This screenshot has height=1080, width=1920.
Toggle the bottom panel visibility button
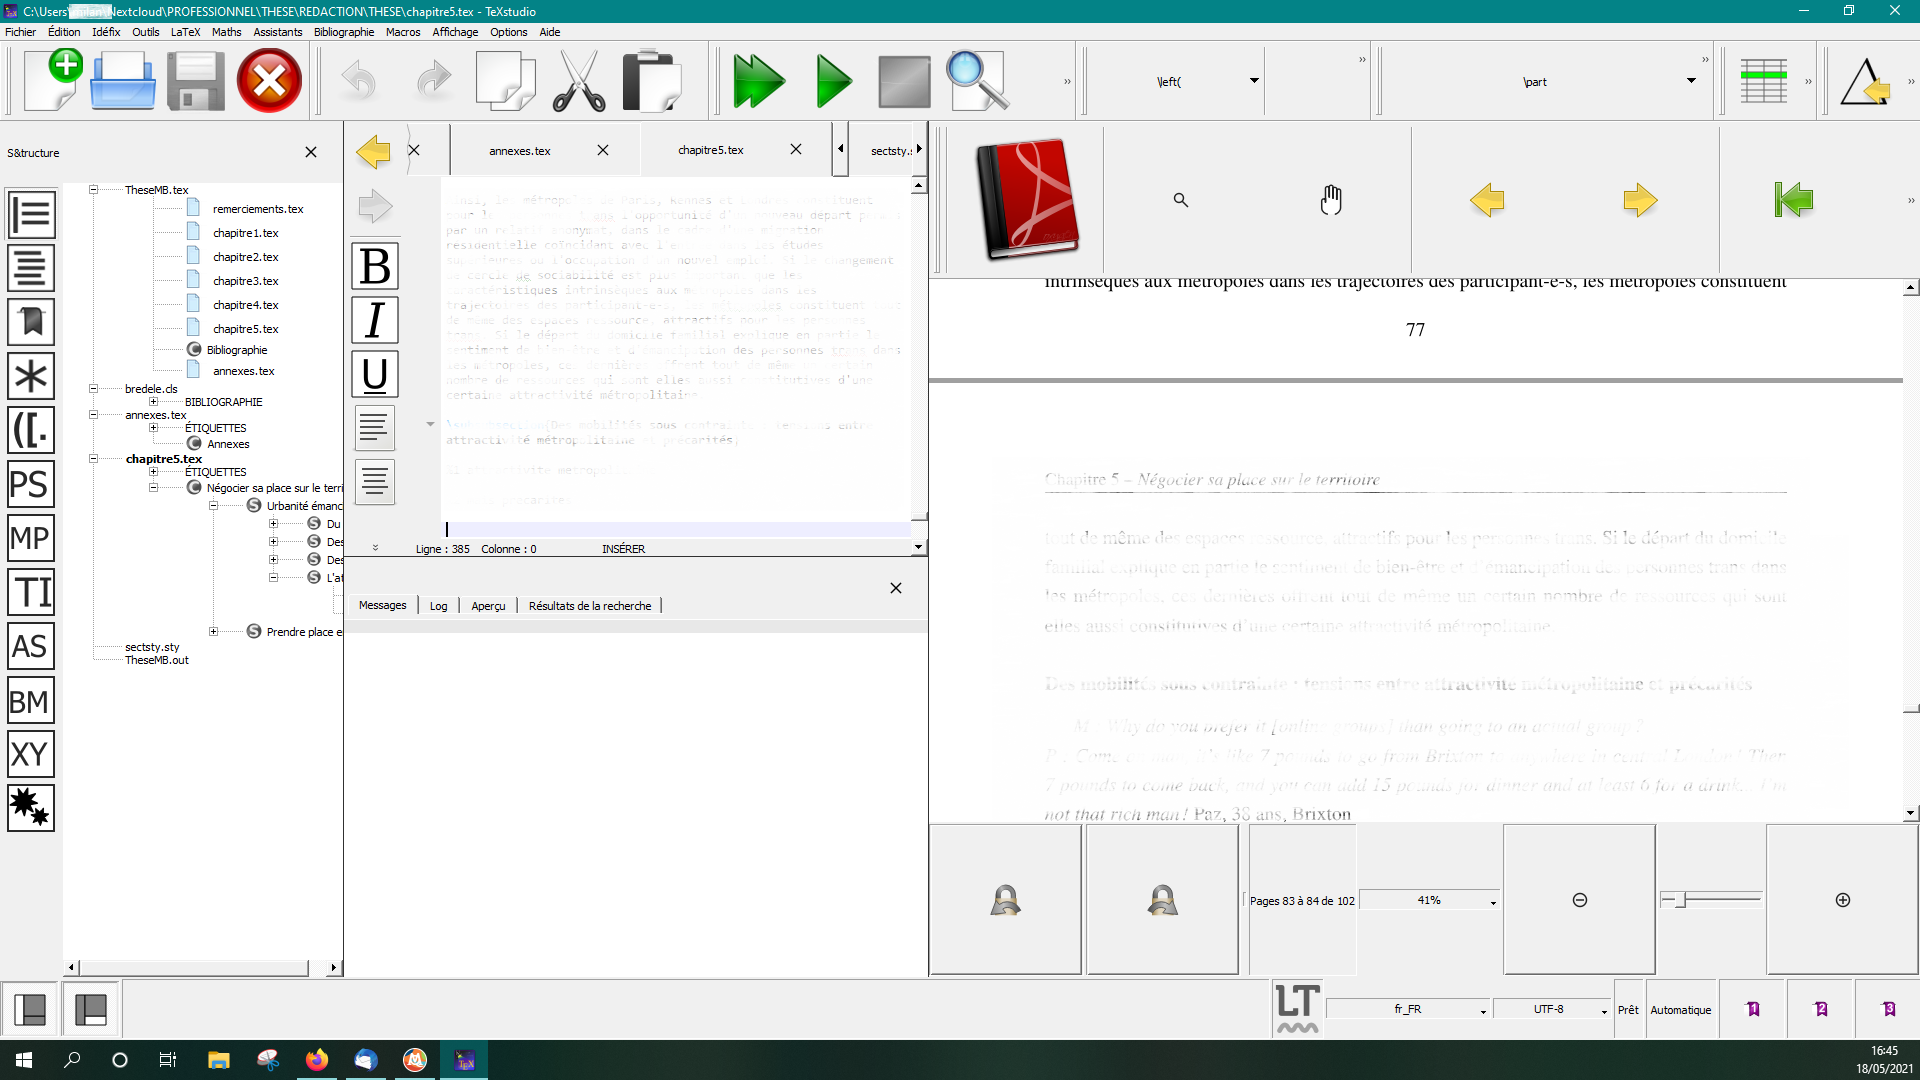(x=90, y=1009)
